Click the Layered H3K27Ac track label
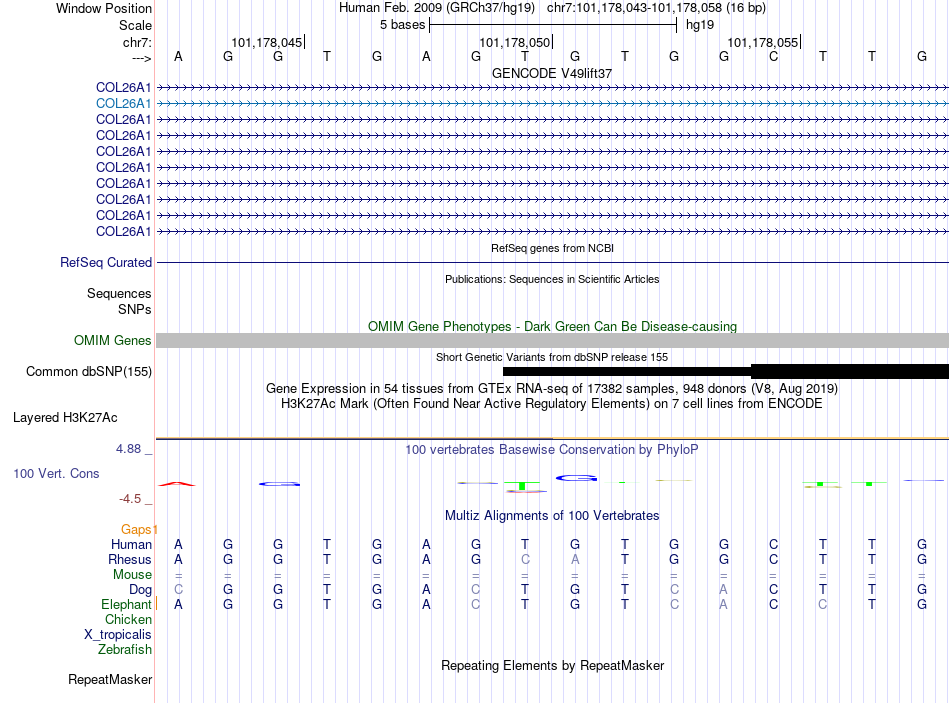The width and height of the screenshot is (950, 703). [x=65, y=418]
